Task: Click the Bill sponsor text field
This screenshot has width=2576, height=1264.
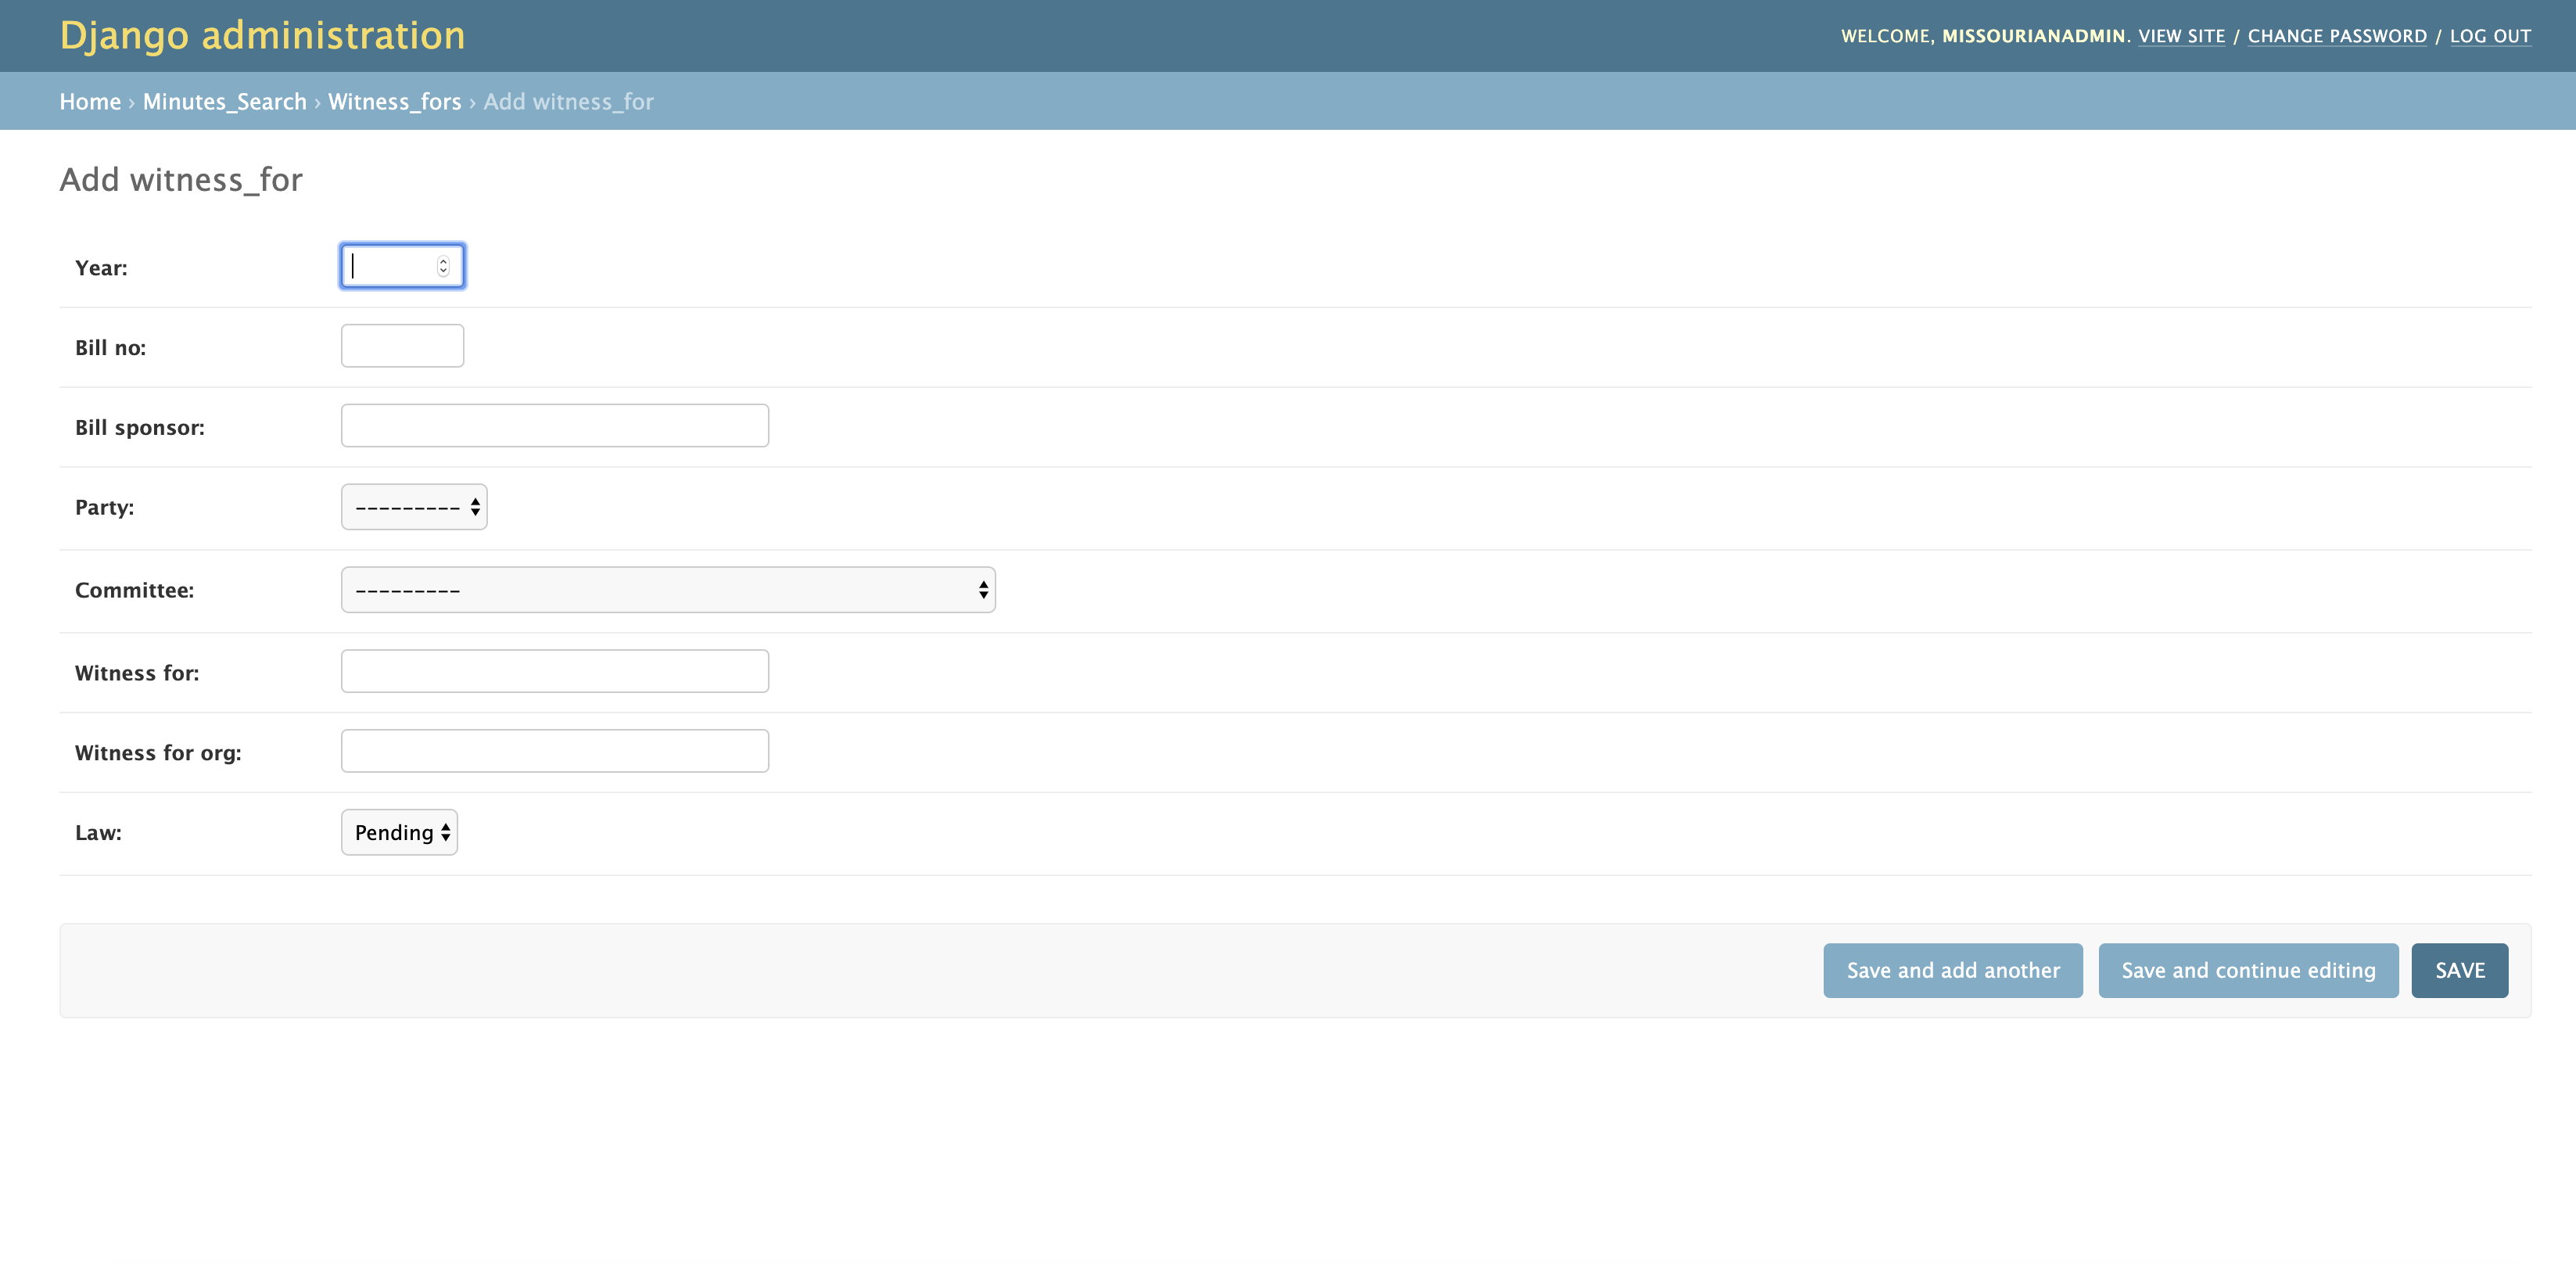Action: tap(554, 426)
